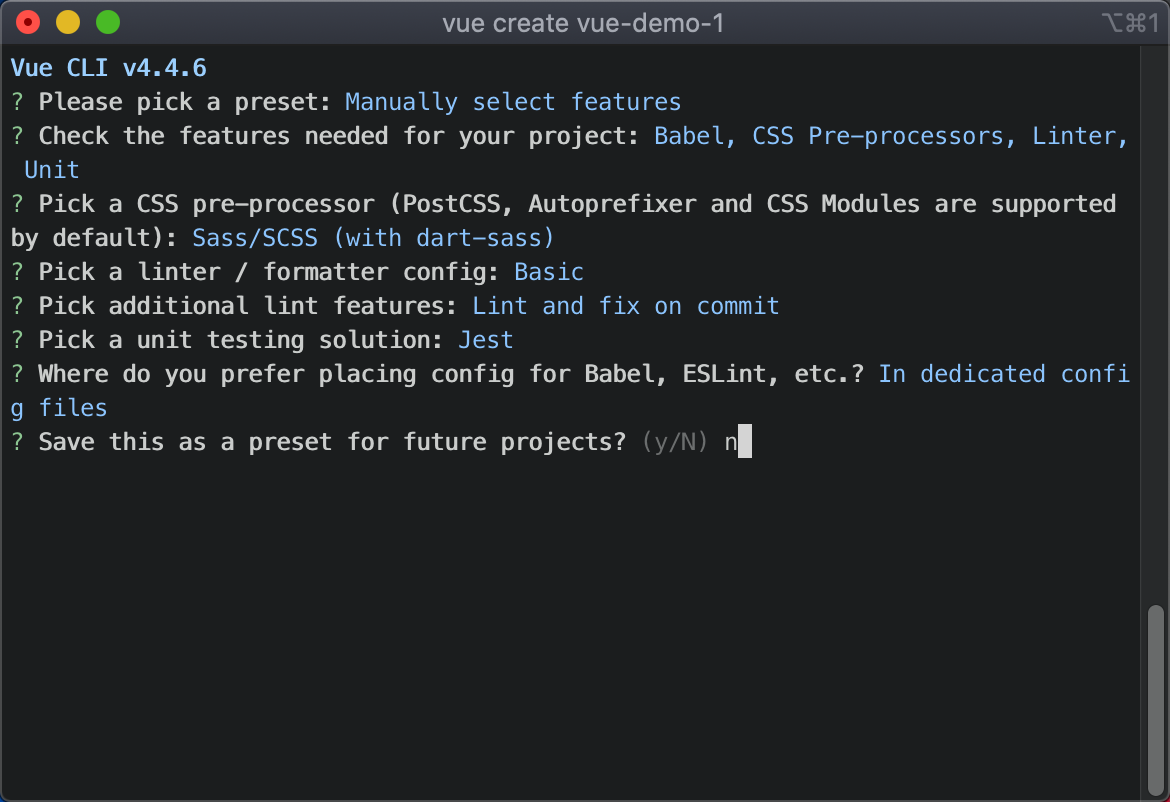Click 'Pick a CSS pre-processor' prompt text

tap(206, 204)
